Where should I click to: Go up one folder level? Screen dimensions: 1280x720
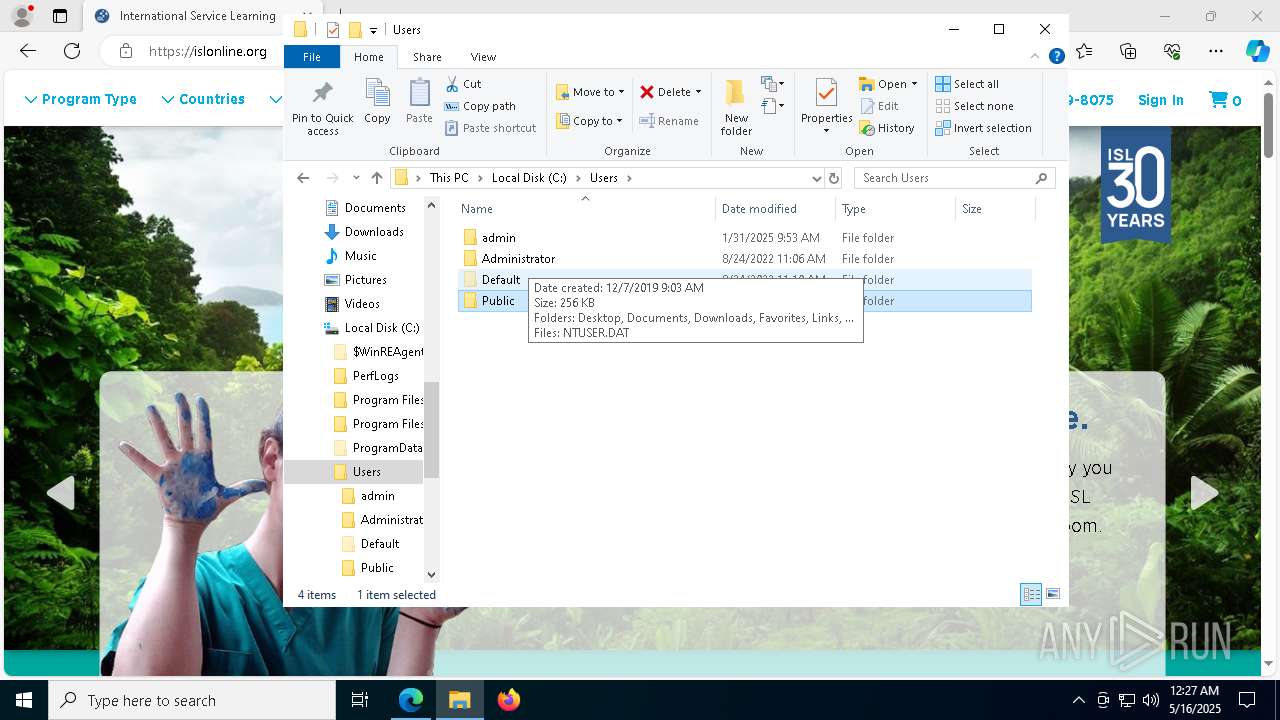376,178
